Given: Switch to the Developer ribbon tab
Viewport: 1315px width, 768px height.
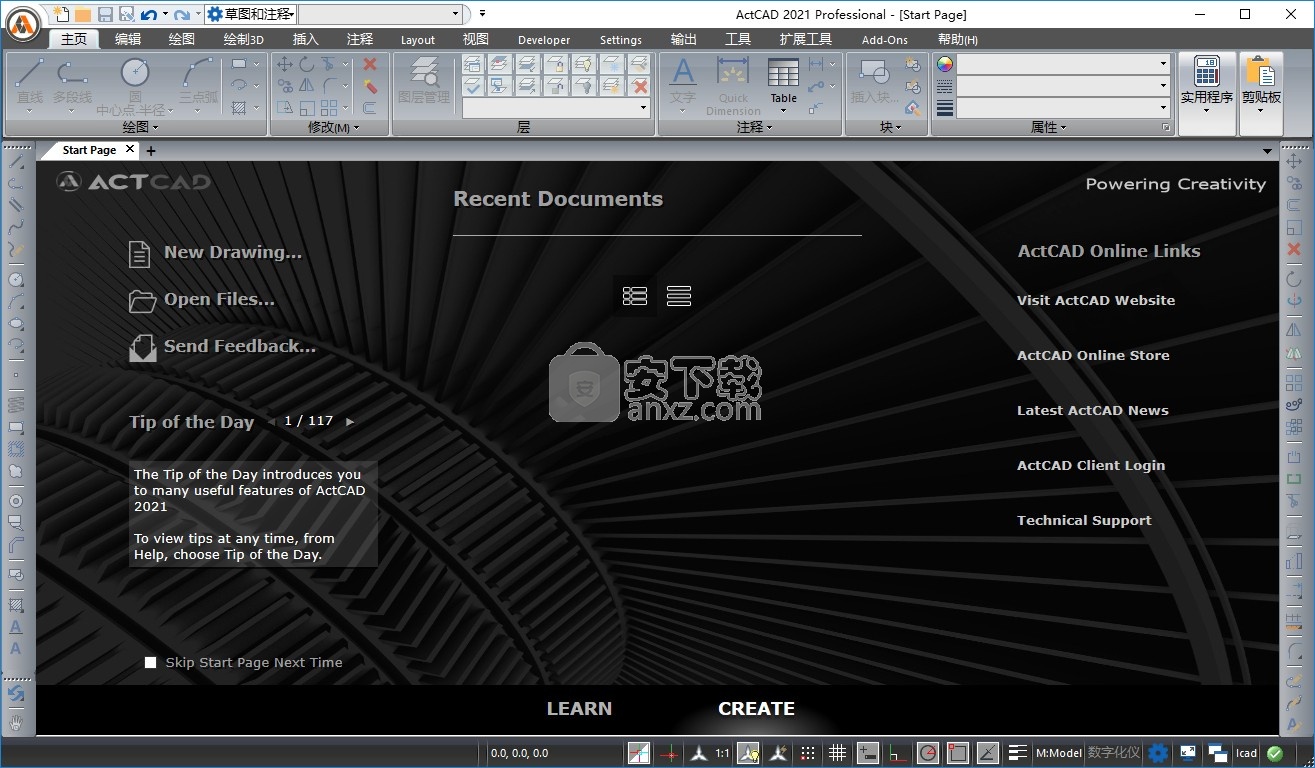Looking at the screenshot, I should (544, 40).
